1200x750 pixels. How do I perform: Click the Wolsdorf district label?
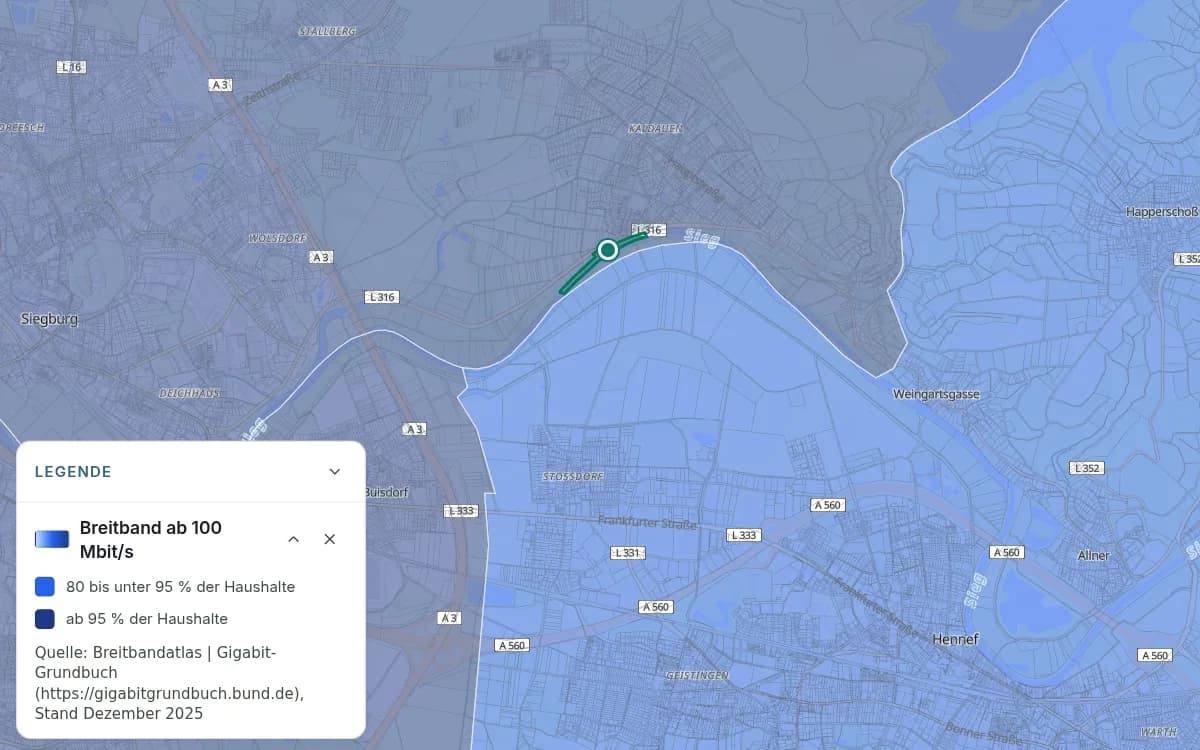point(276,239)
